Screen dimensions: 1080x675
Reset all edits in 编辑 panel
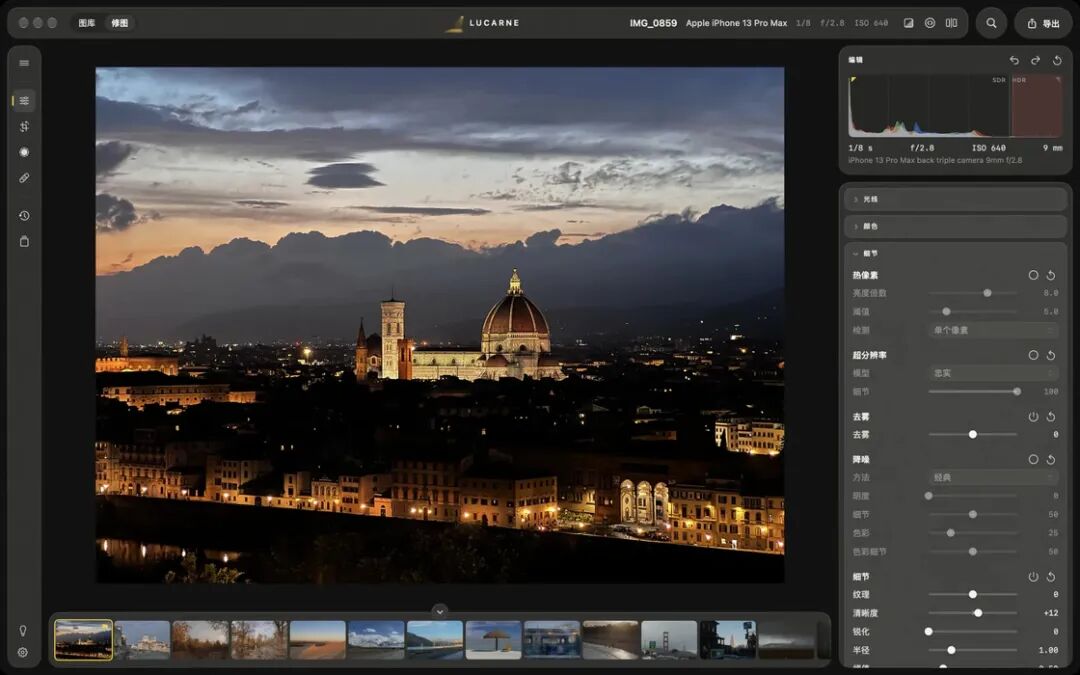pos(1057,61)
